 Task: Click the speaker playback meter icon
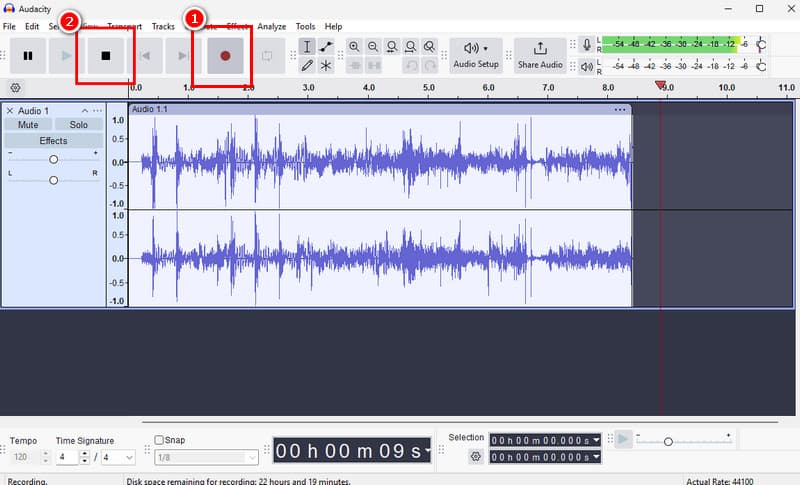coord(587,66)
